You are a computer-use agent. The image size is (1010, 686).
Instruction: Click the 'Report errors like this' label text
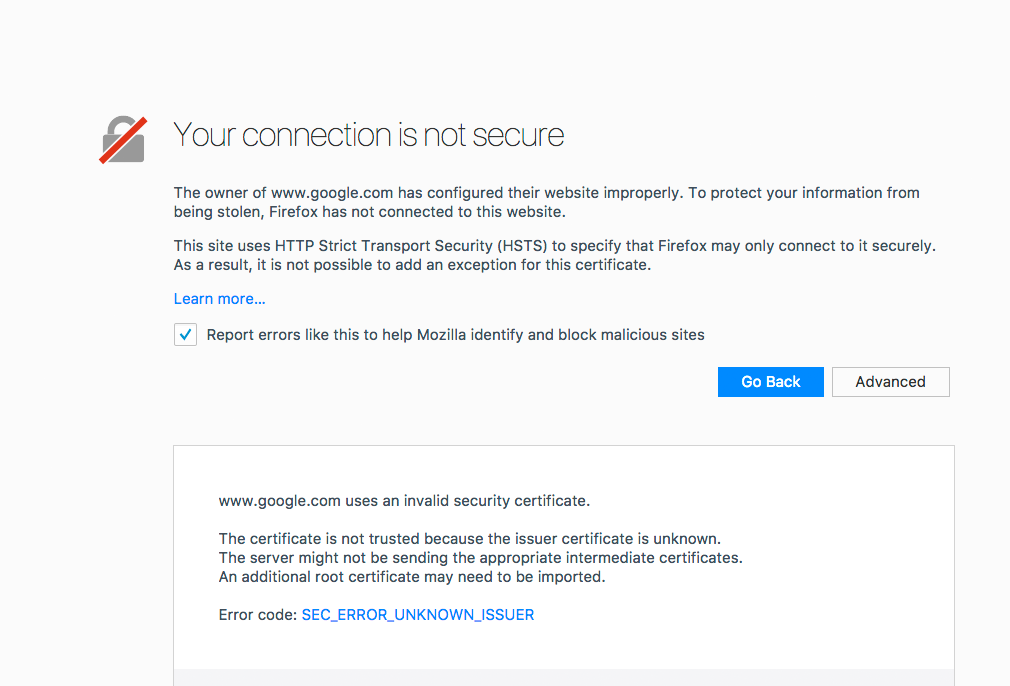[455, 335]
